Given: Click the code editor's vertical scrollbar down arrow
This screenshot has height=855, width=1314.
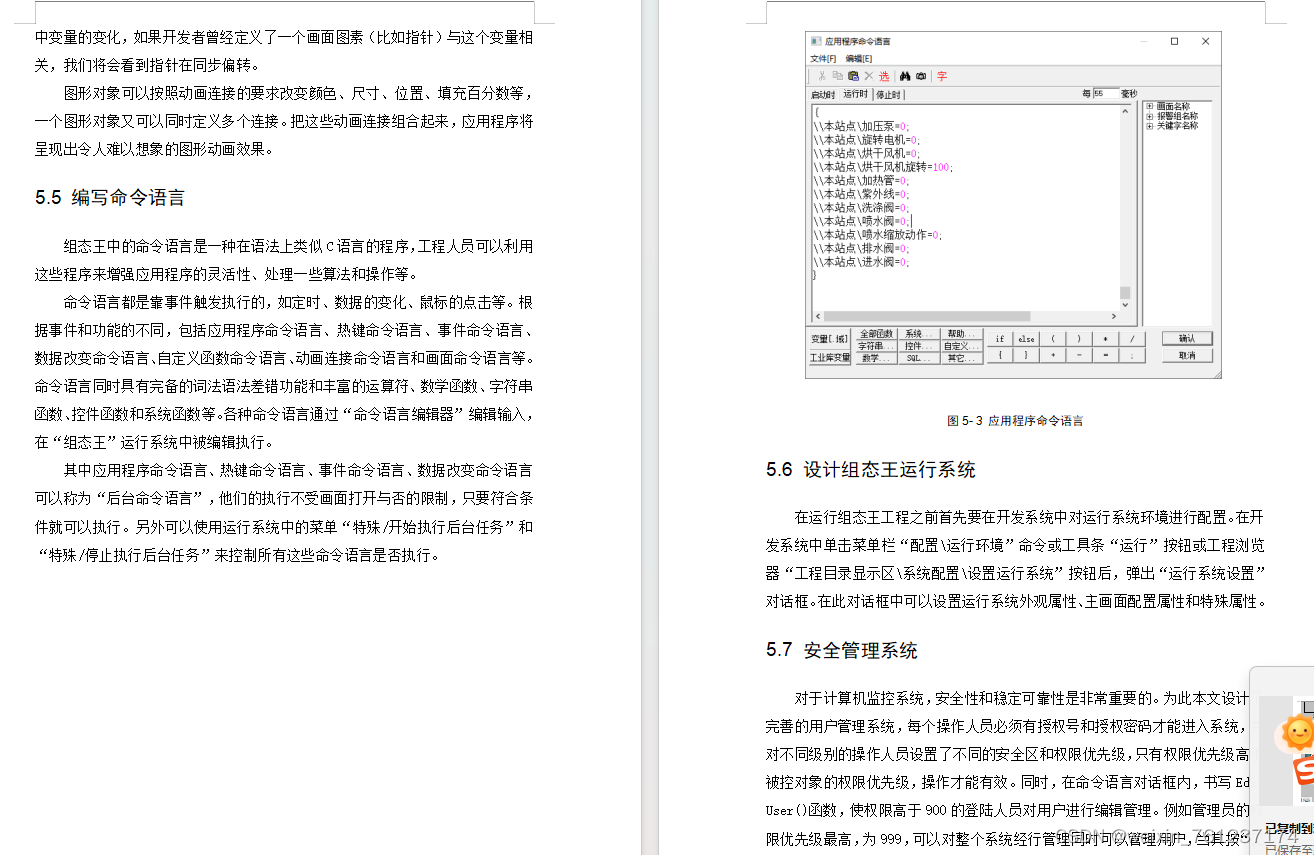Looking at the screenshot, I should pos(1124,305).
